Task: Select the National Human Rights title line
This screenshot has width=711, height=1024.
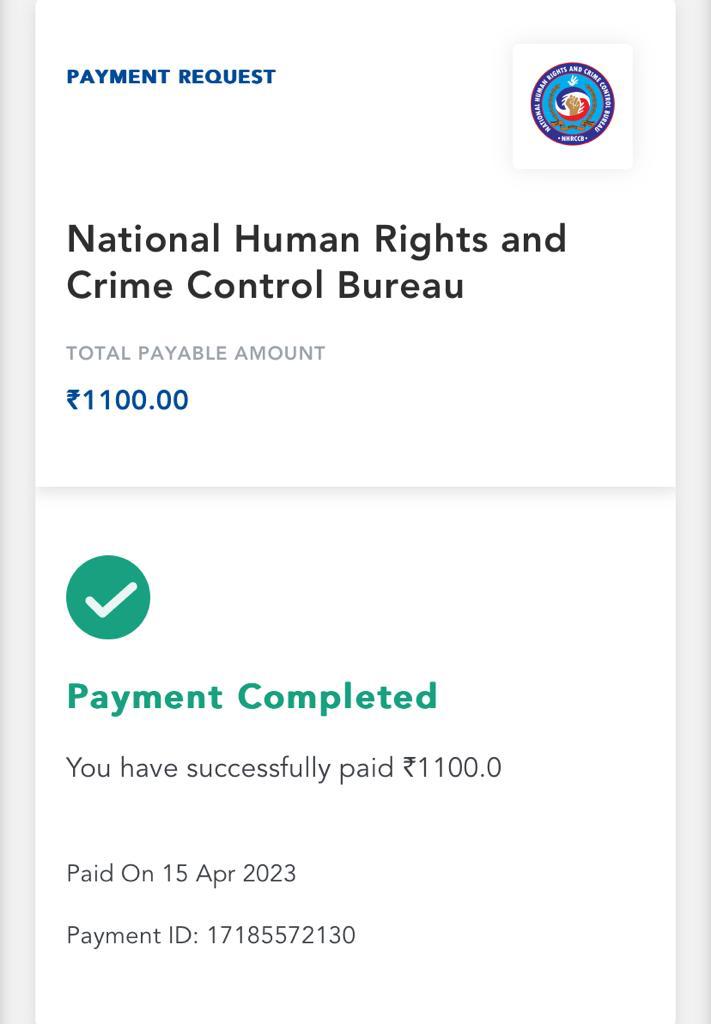Action: (316, 239)
